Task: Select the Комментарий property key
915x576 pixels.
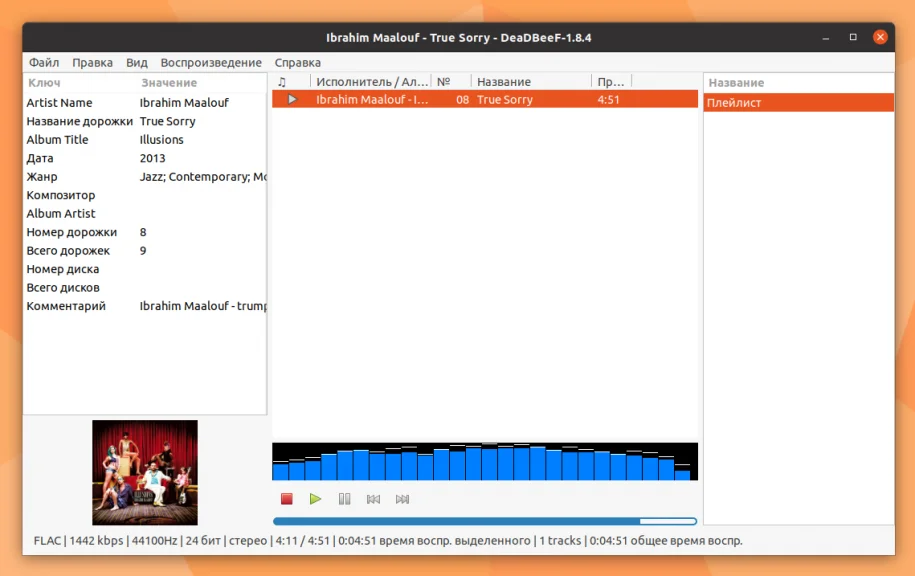Action: pos(66,306)
